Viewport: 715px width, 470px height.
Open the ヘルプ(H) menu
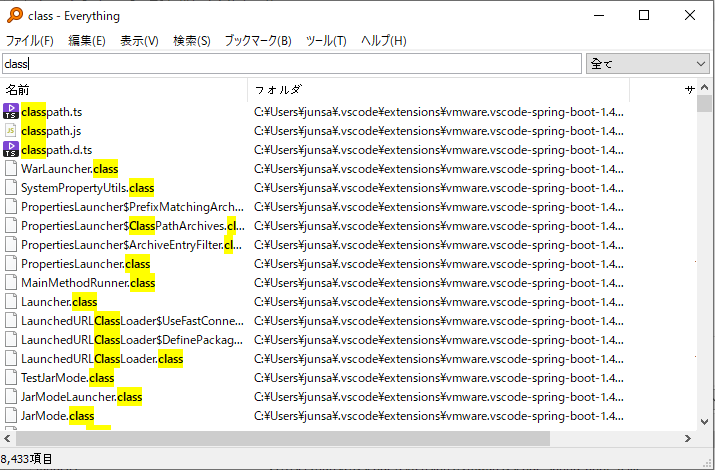click(x=383, y=41)
